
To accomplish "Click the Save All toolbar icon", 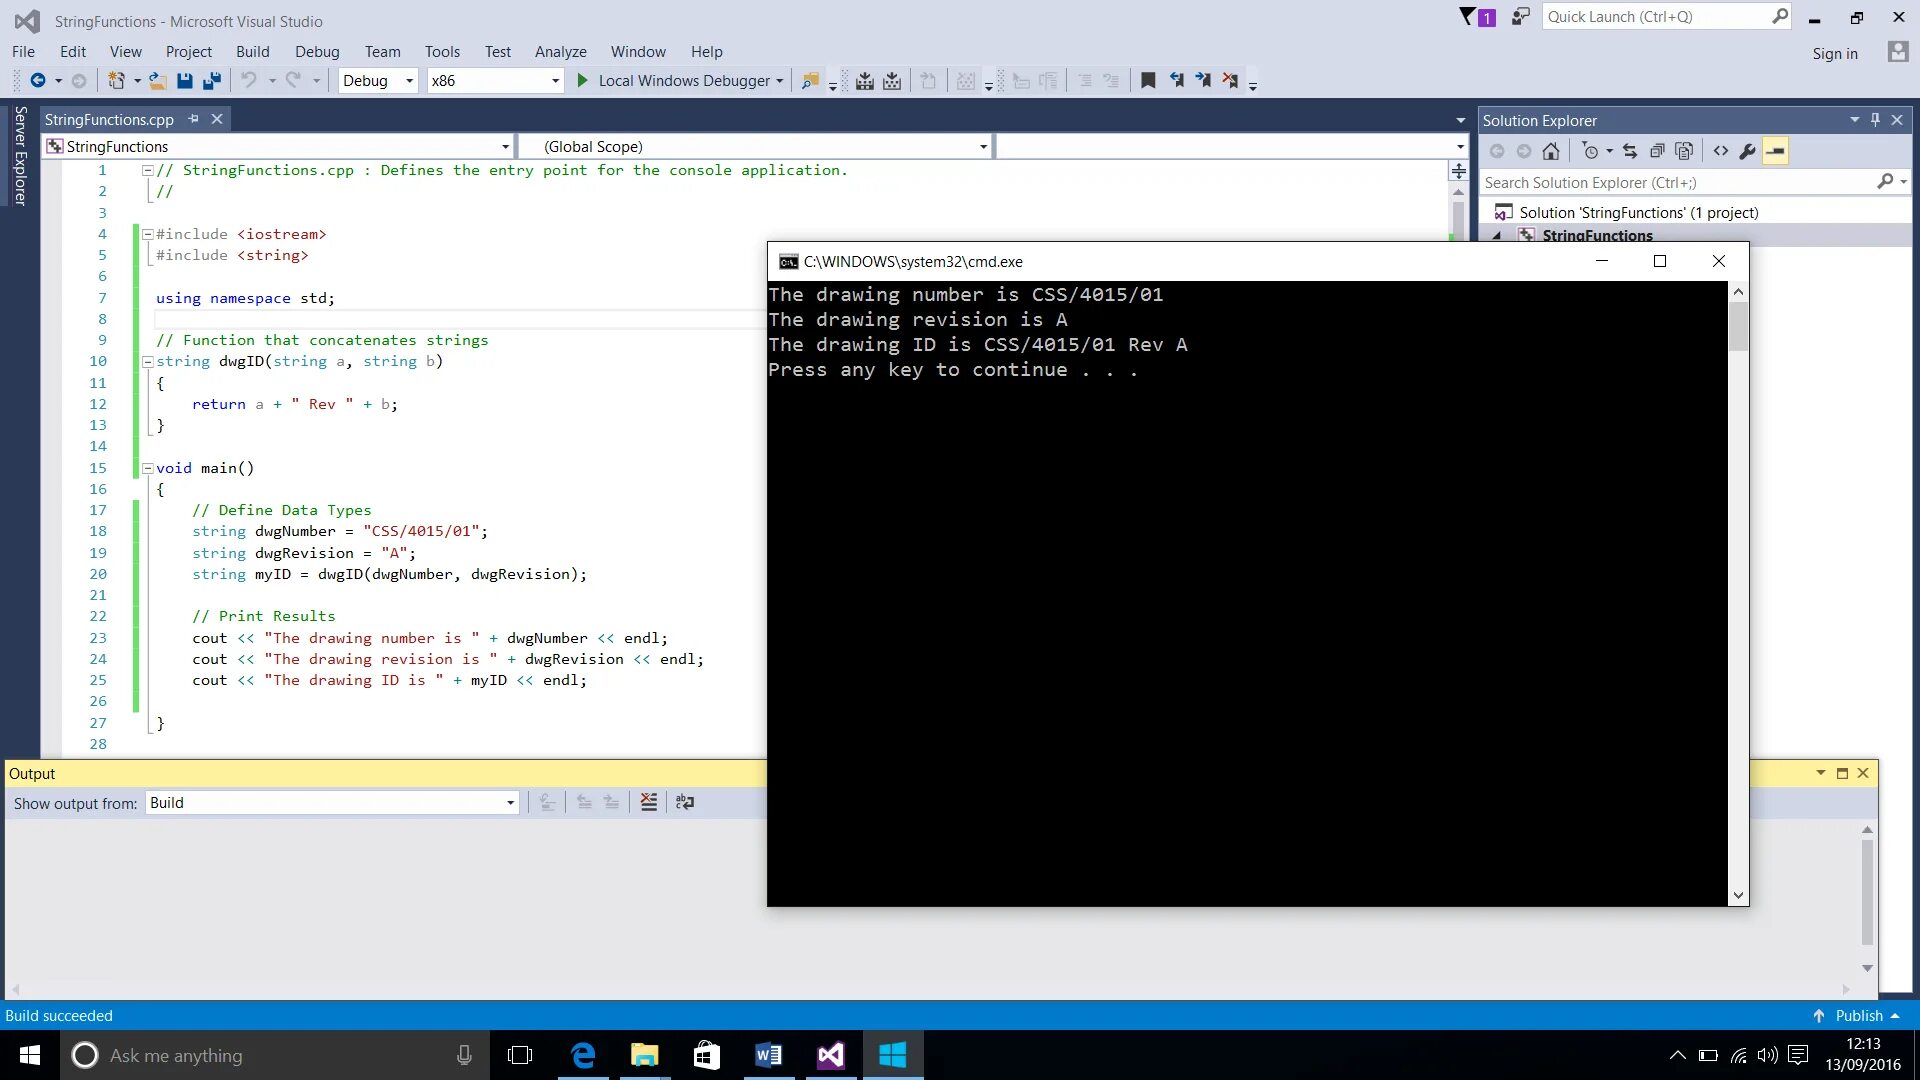I will tap(212, 81).
